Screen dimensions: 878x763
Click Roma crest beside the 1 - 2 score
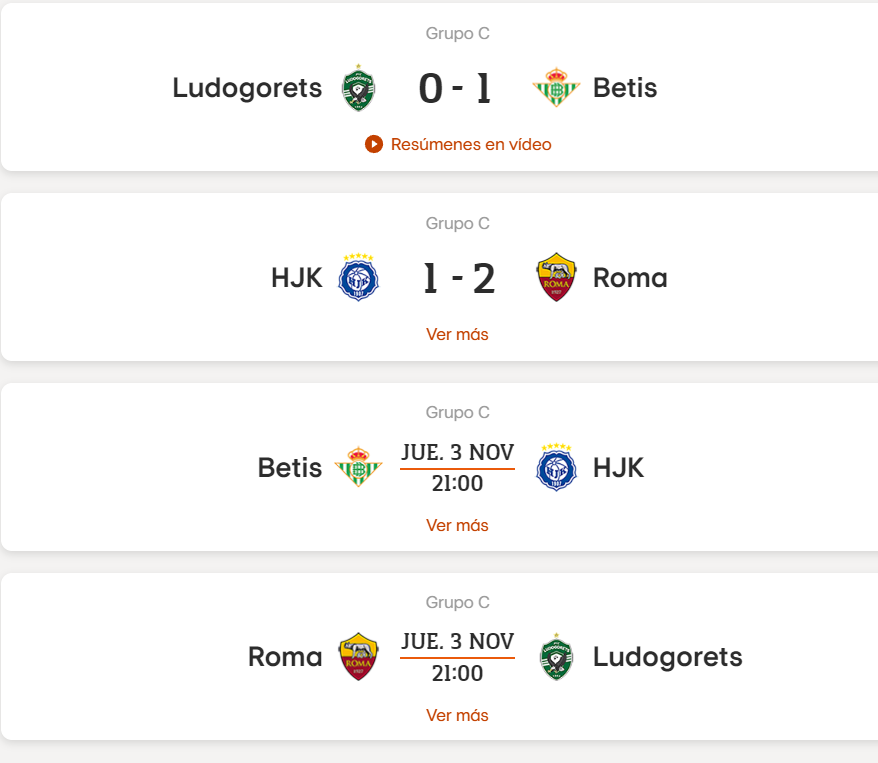tap(556, 277)
